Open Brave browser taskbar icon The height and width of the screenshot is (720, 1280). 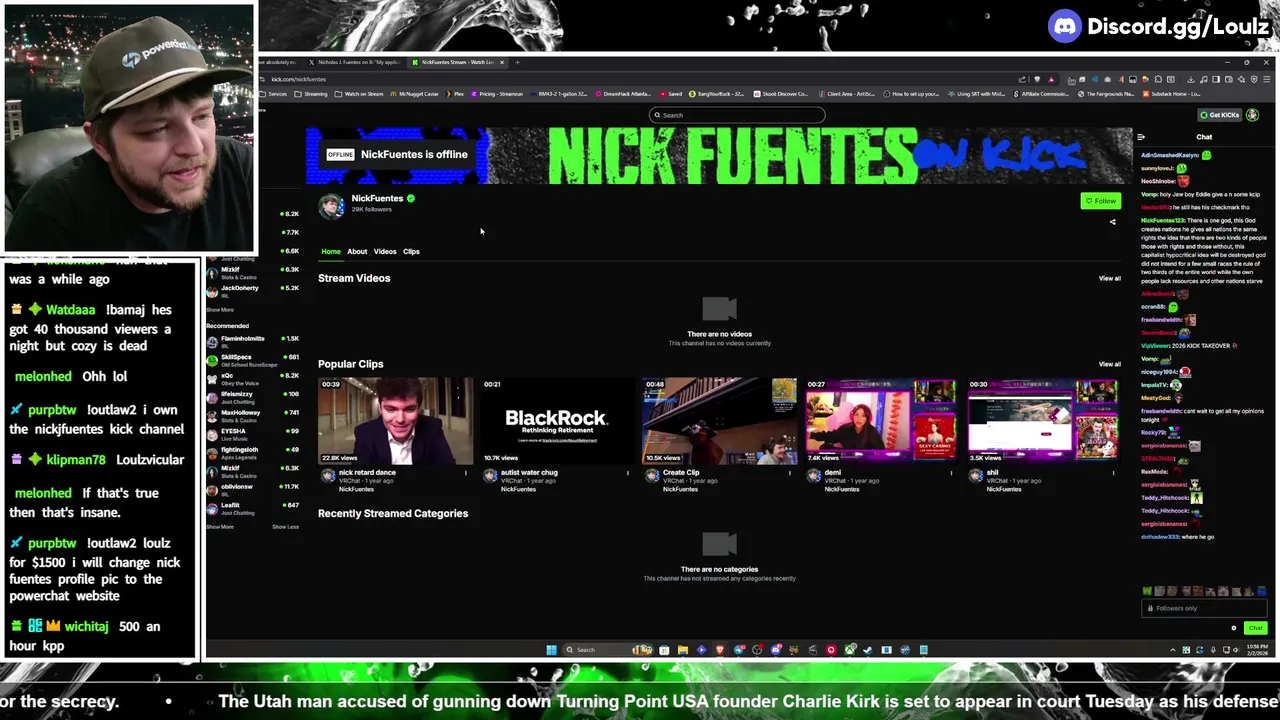click(x=719, y=650)
